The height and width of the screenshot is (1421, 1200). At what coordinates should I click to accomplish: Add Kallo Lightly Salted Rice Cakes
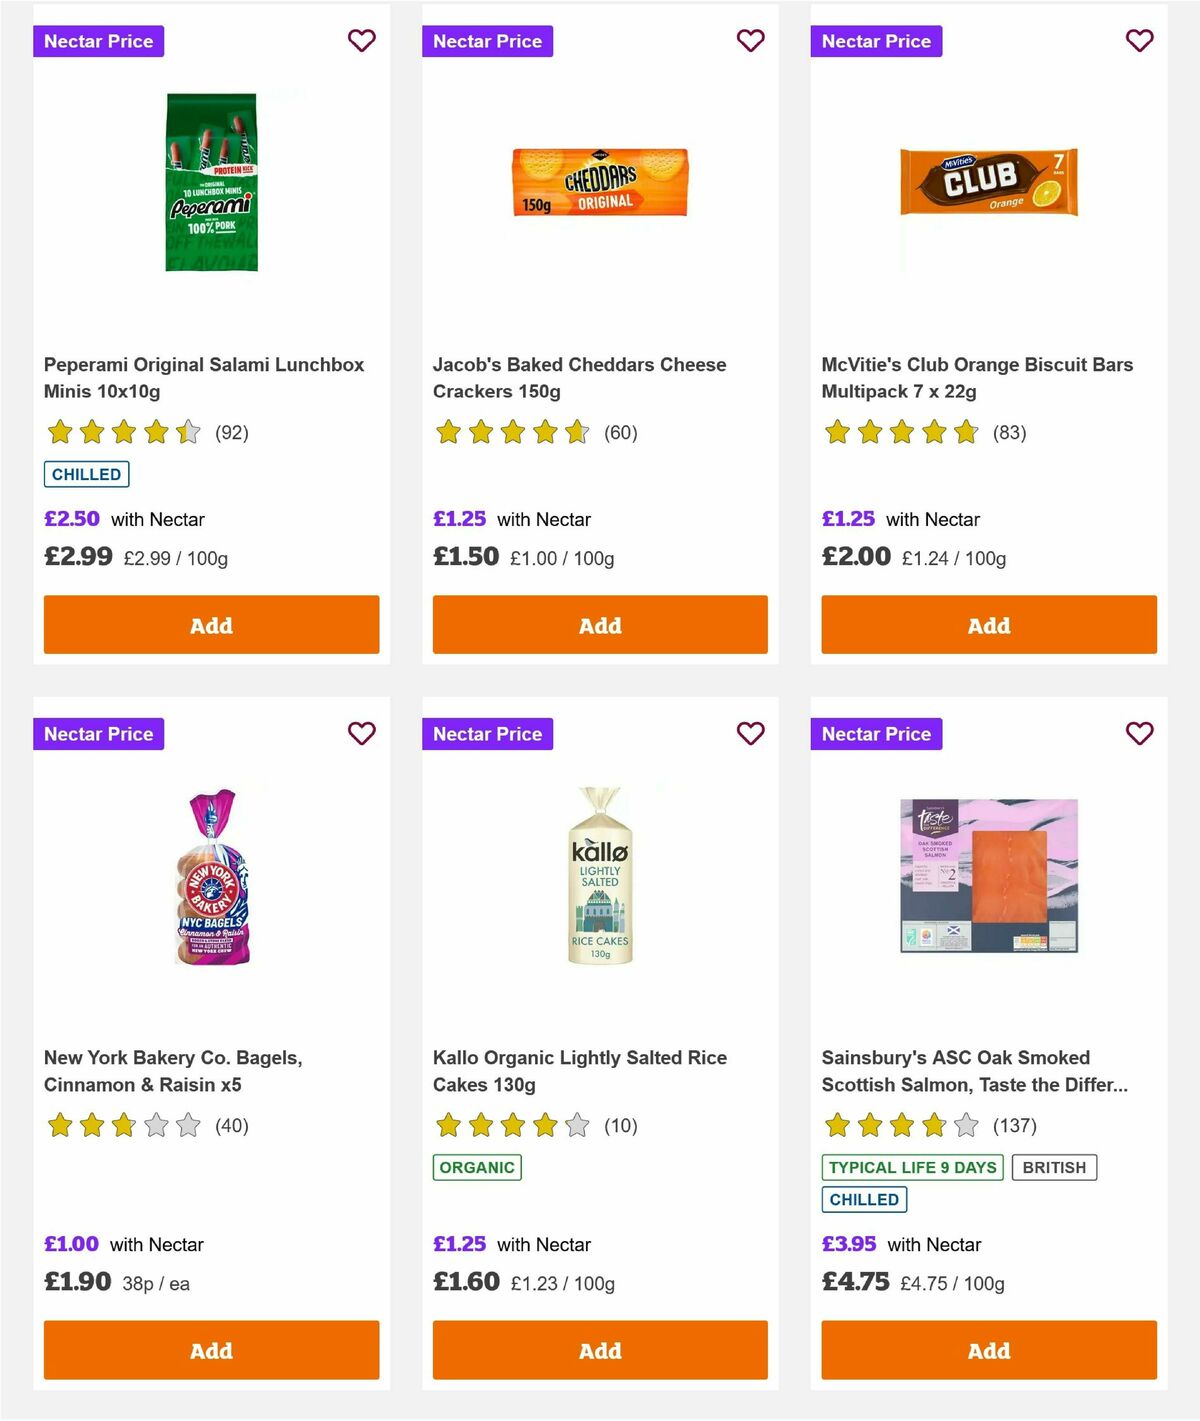tap(599, 1350)
